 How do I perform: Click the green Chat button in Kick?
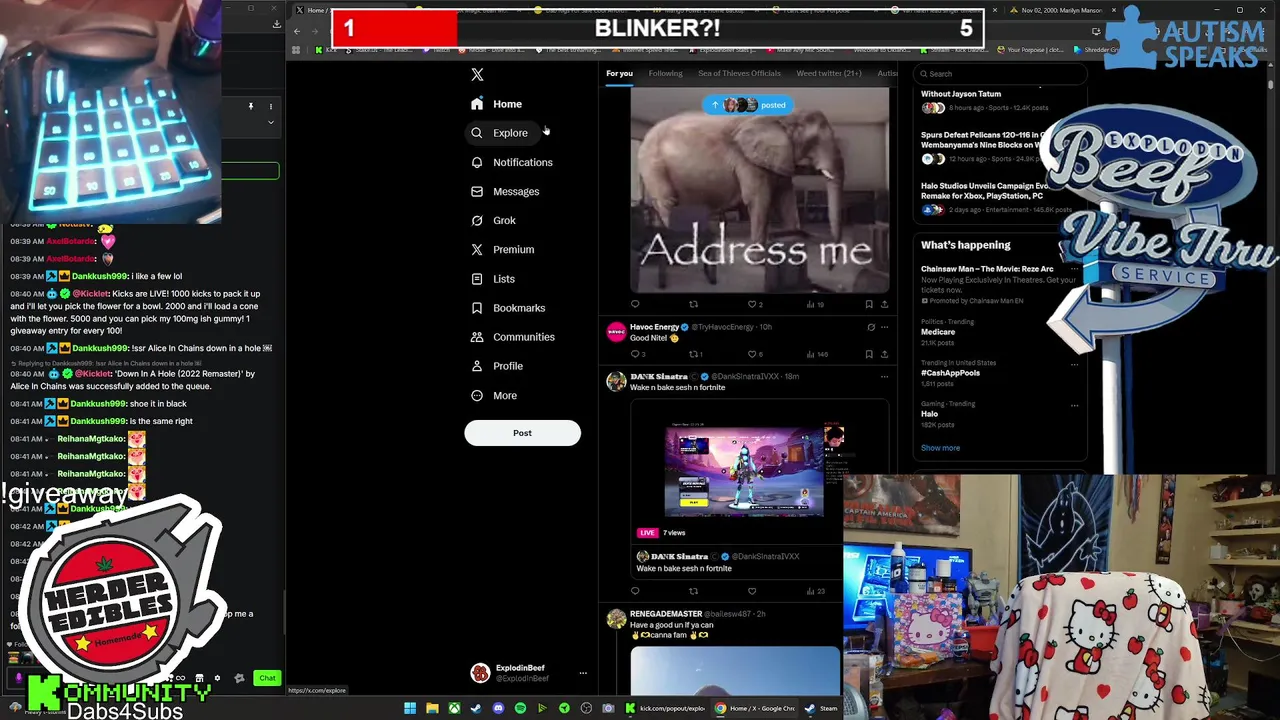click(x=267, y=678)
